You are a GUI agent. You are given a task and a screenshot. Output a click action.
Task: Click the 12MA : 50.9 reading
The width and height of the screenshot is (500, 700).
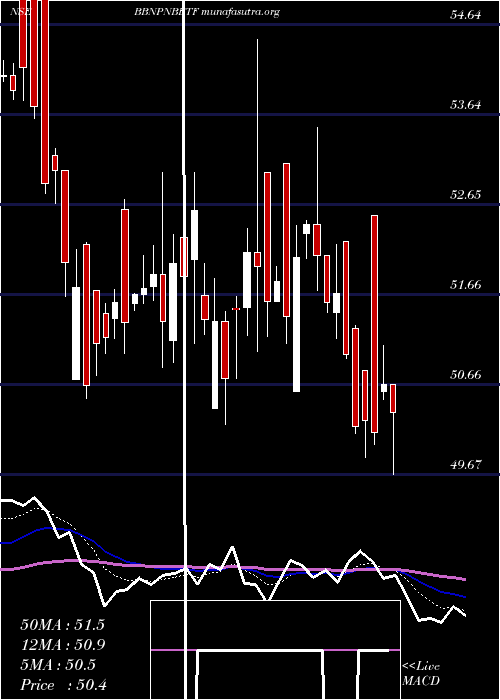(x=62, y=645)
